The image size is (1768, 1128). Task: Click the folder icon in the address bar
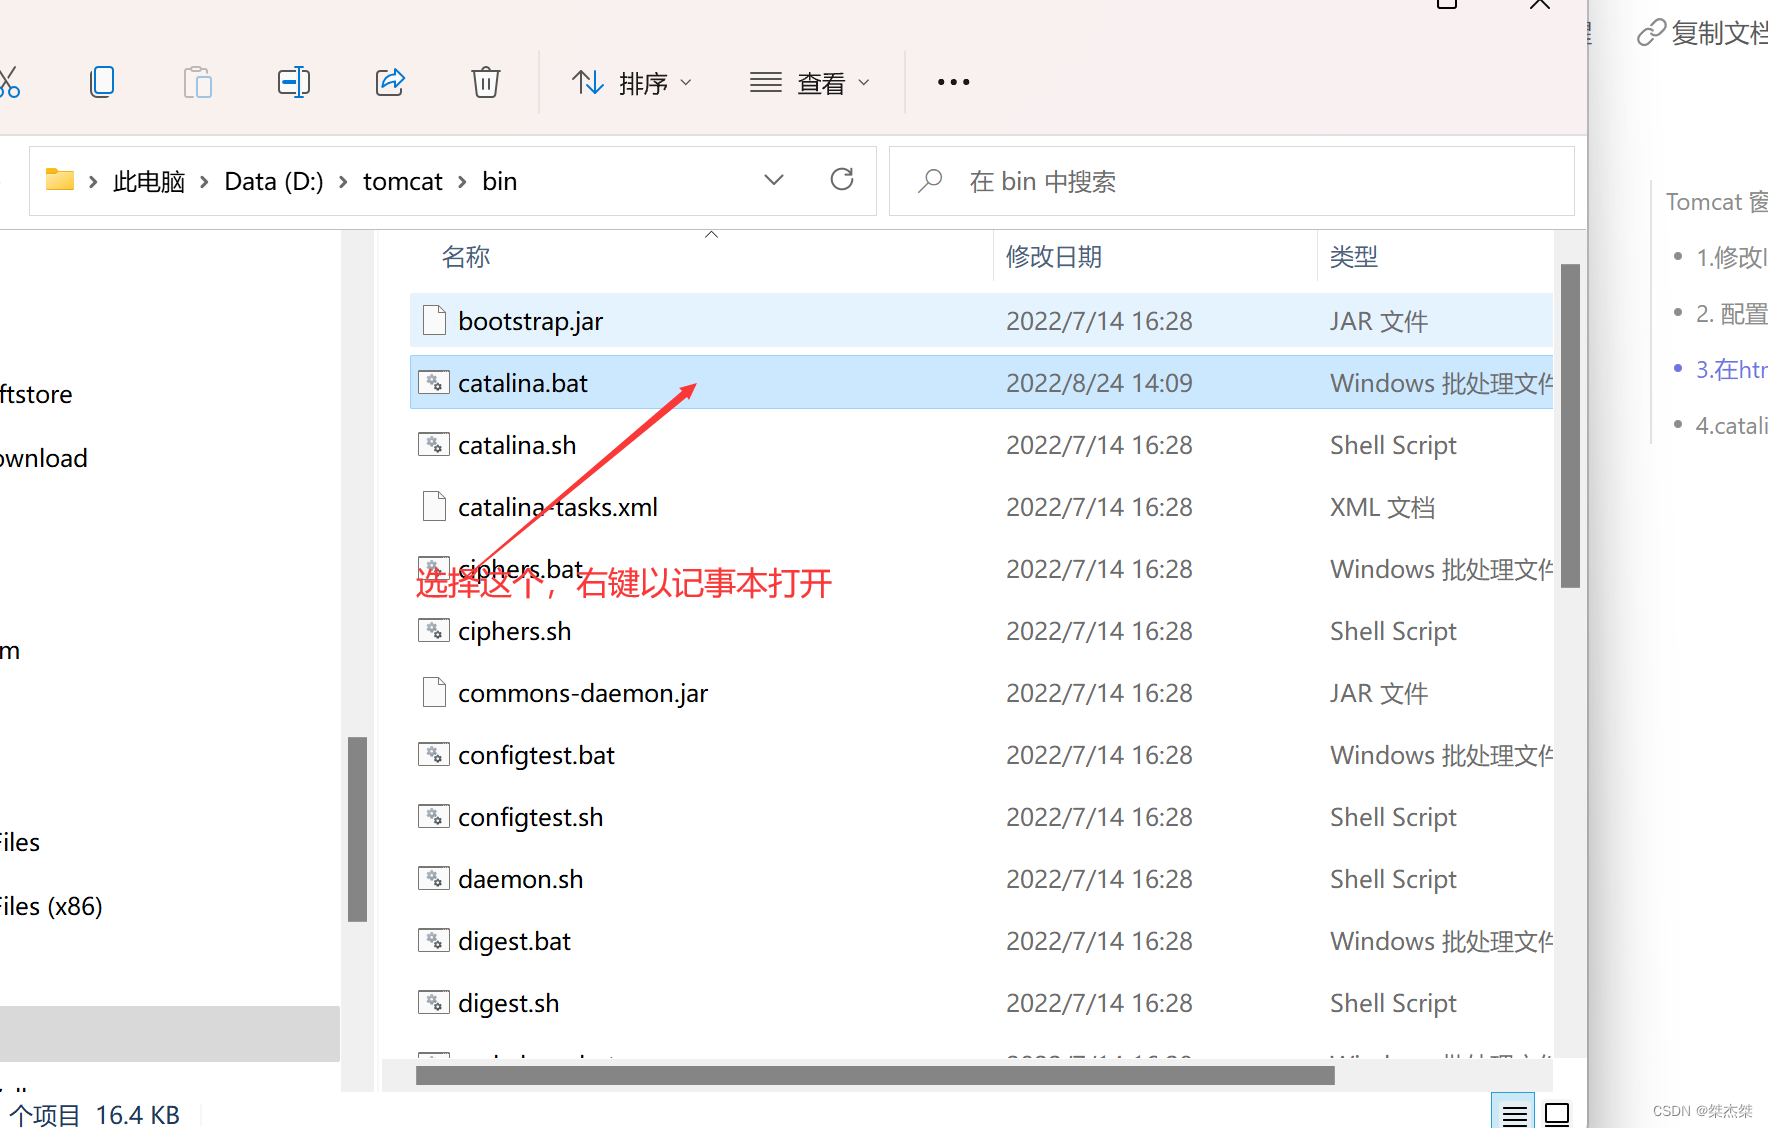click(x=60, y=180)
